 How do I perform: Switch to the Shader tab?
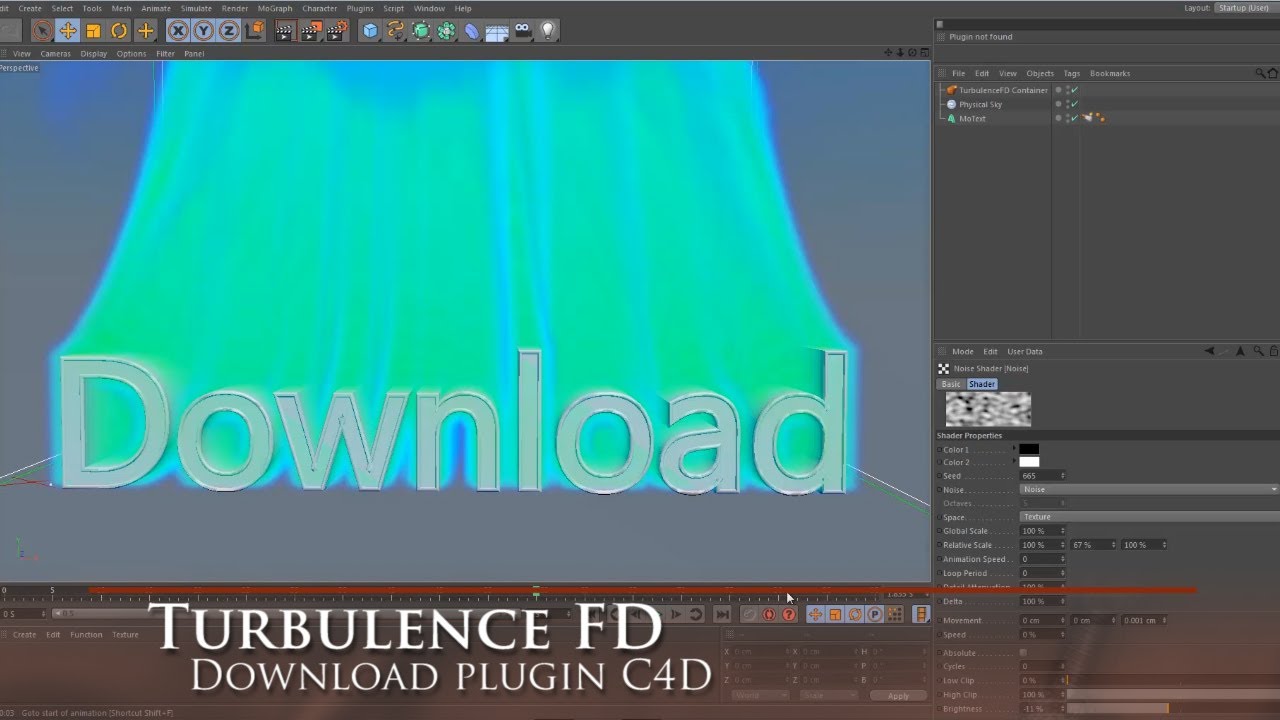point(982,384)
